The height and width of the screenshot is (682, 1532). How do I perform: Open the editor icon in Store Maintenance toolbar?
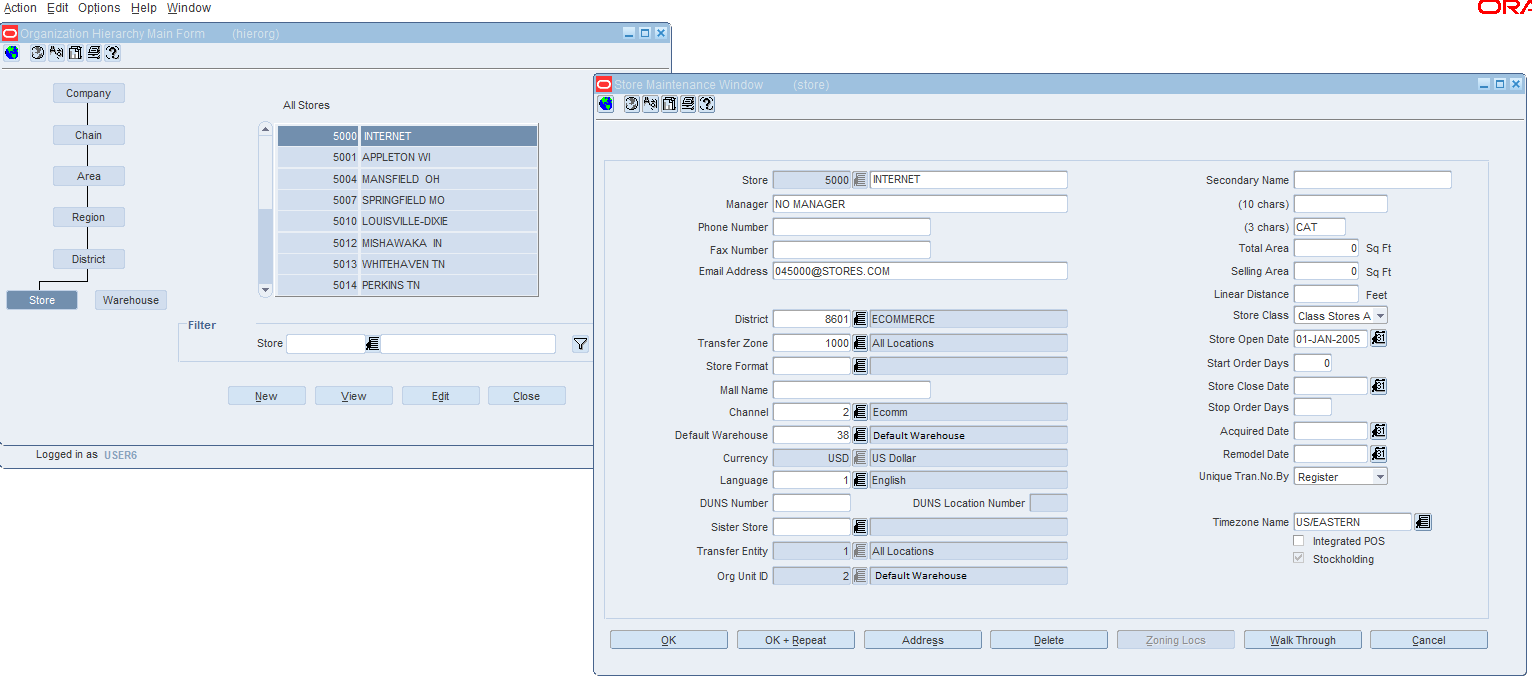669,104
